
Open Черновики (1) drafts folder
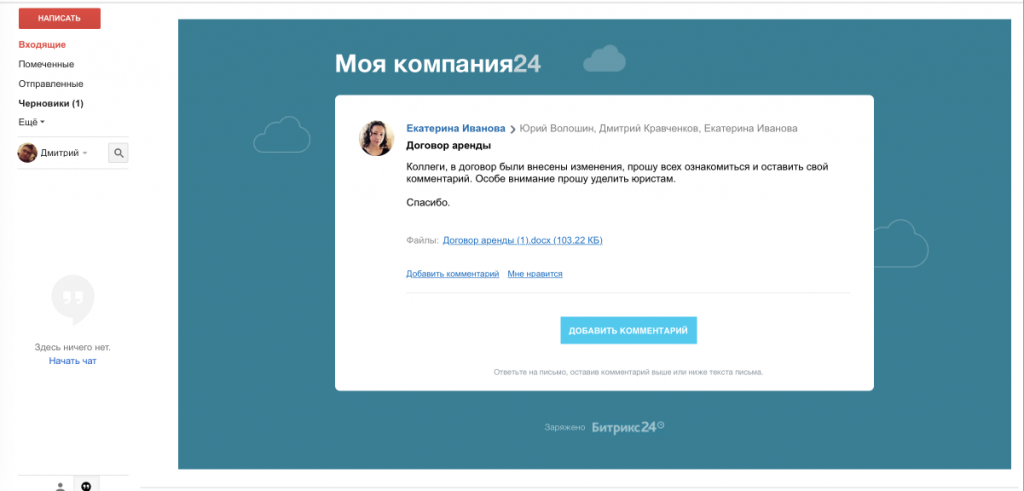(x=51, y=103)
